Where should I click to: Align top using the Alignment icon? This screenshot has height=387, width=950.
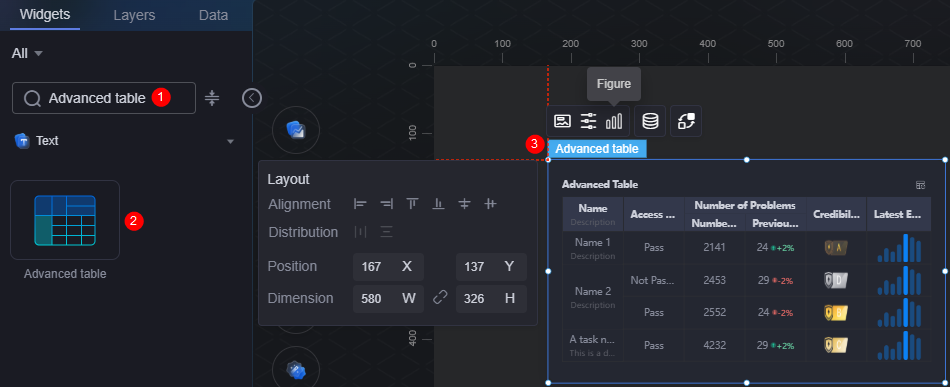click(413, 204)
